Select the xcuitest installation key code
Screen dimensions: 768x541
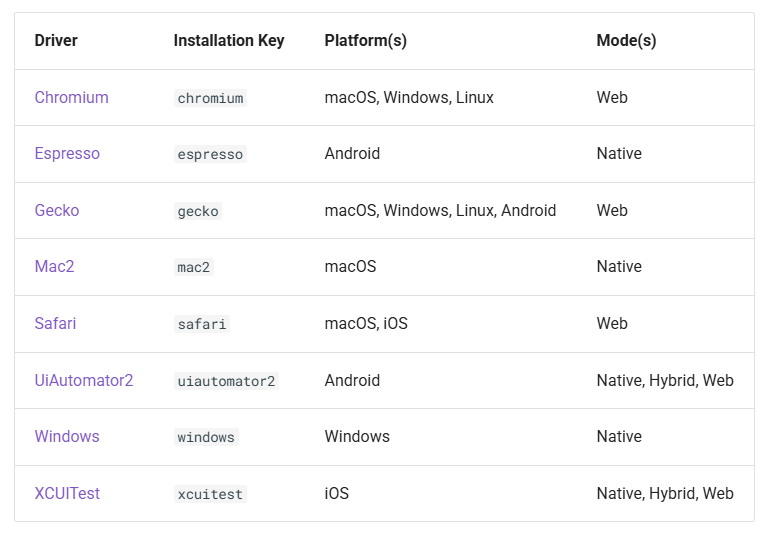click(210, 494)
